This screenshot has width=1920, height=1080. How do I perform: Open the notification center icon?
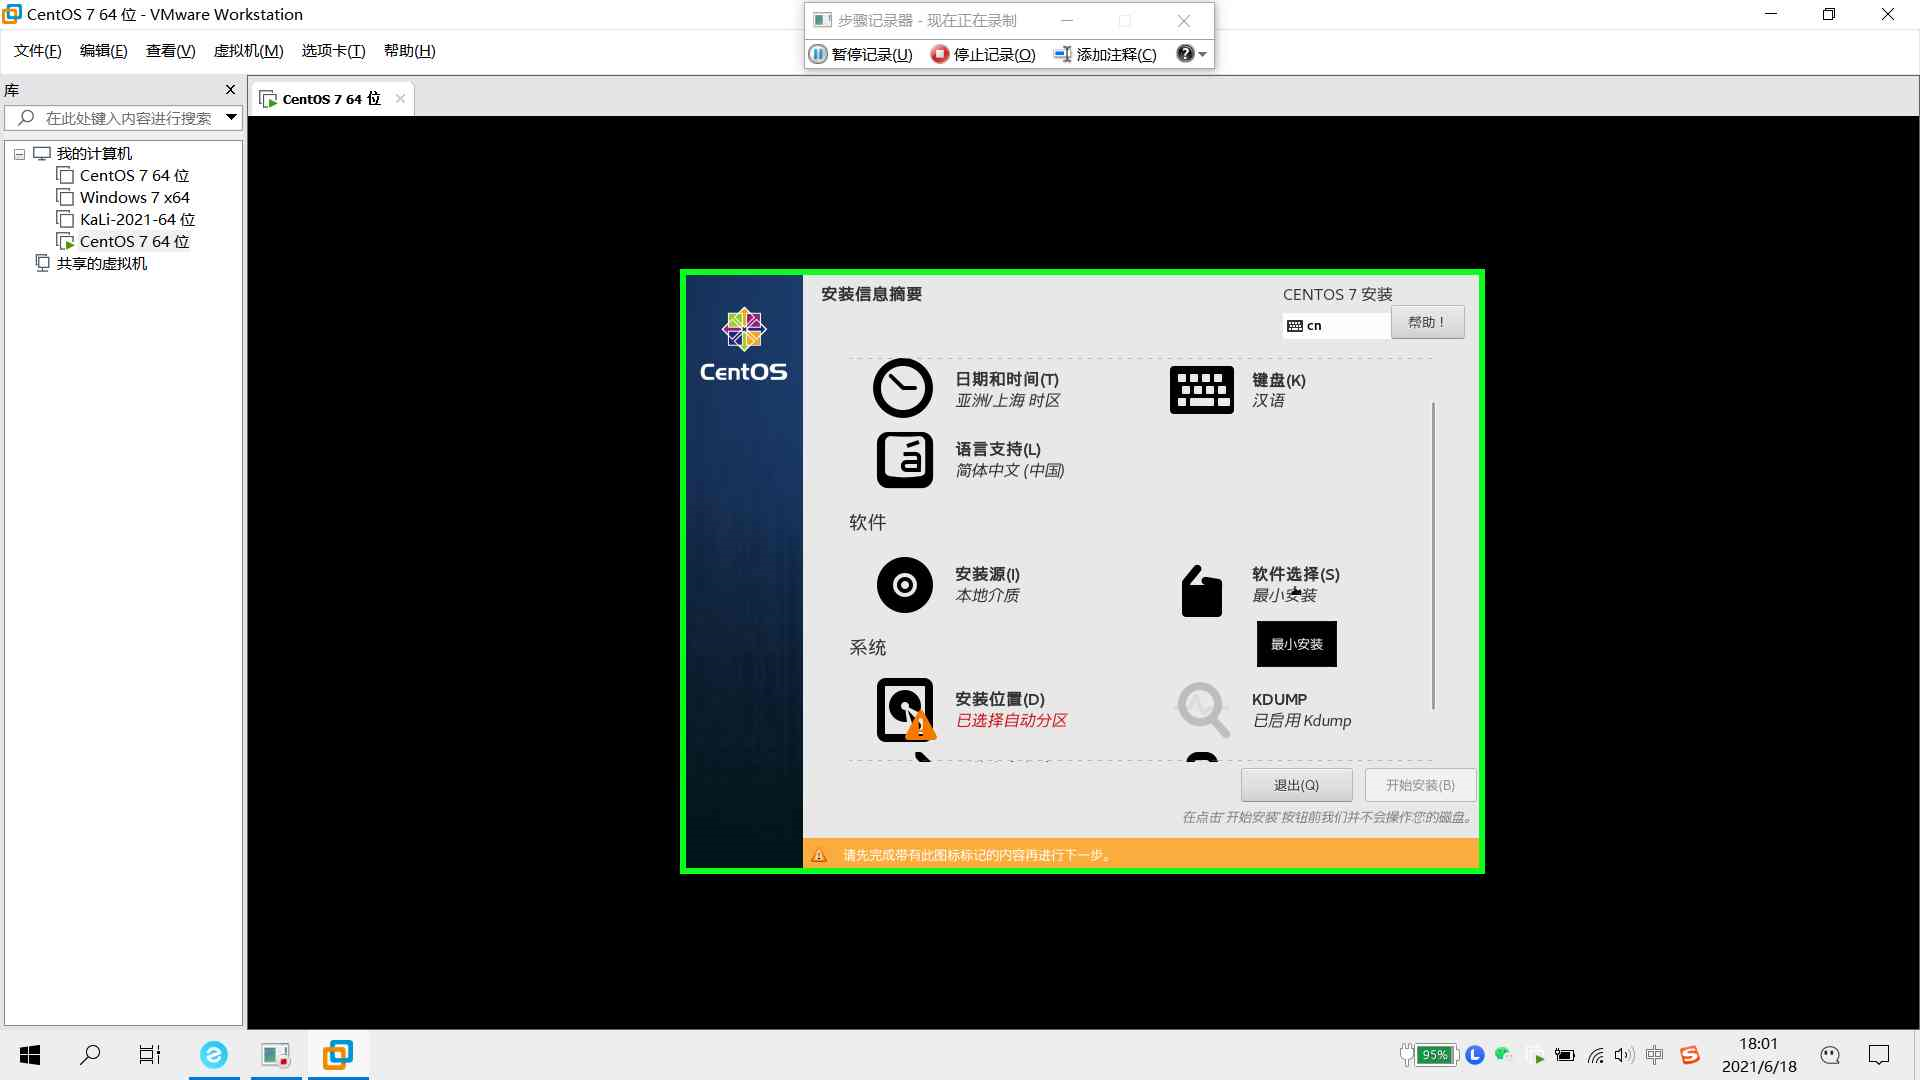click(1879, 1055)
